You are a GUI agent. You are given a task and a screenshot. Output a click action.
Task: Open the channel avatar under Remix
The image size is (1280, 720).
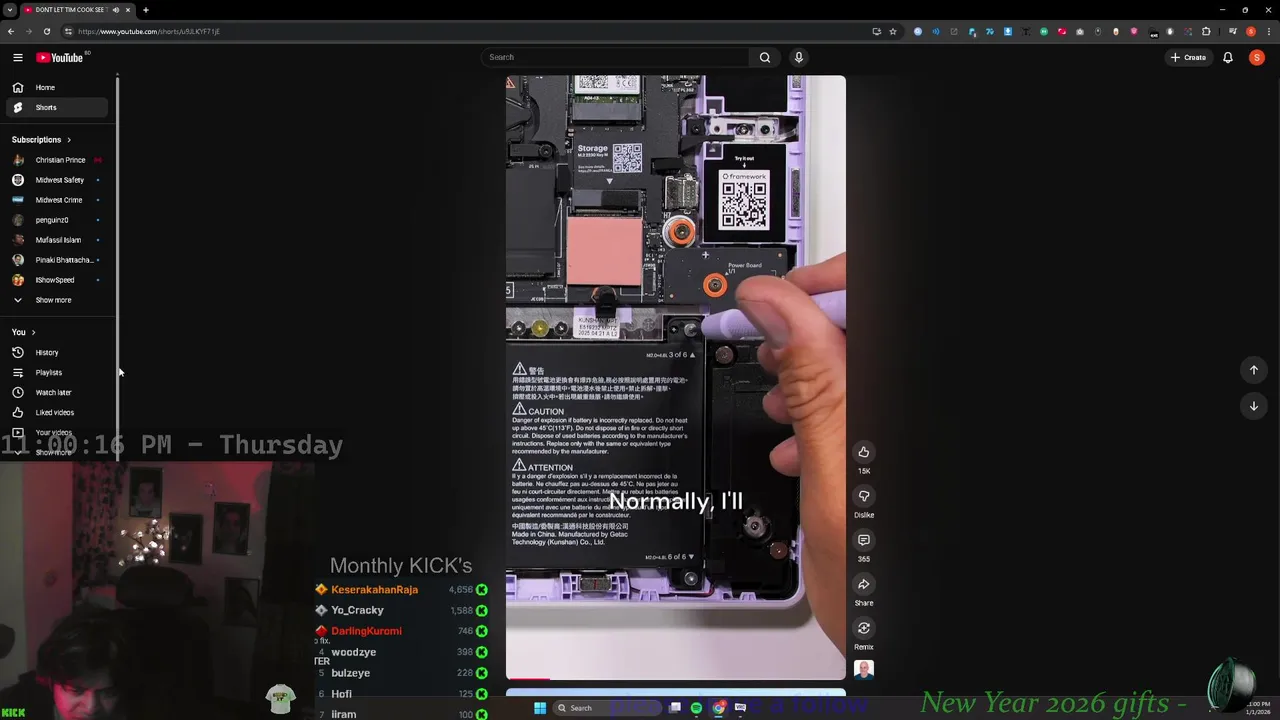[x=864, y=670]
